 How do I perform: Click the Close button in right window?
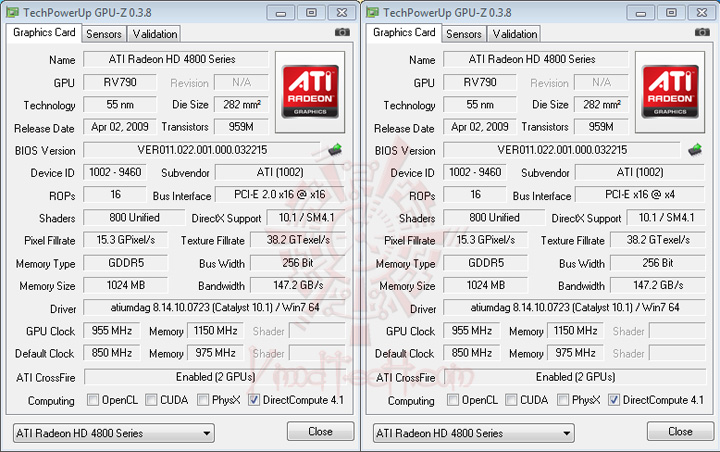pyautogui.click(x=681, y=431)
